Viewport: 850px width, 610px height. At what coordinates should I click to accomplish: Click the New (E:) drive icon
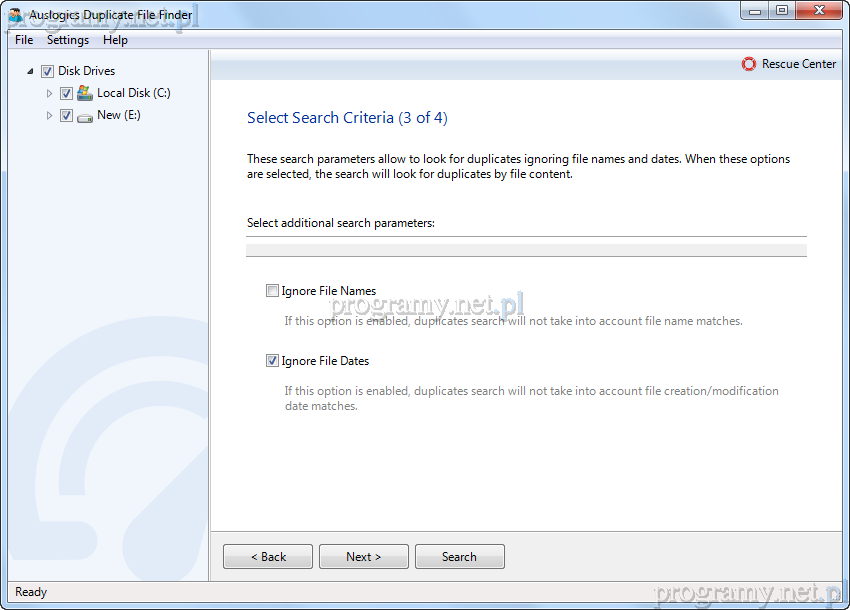(x=85, y=116)
